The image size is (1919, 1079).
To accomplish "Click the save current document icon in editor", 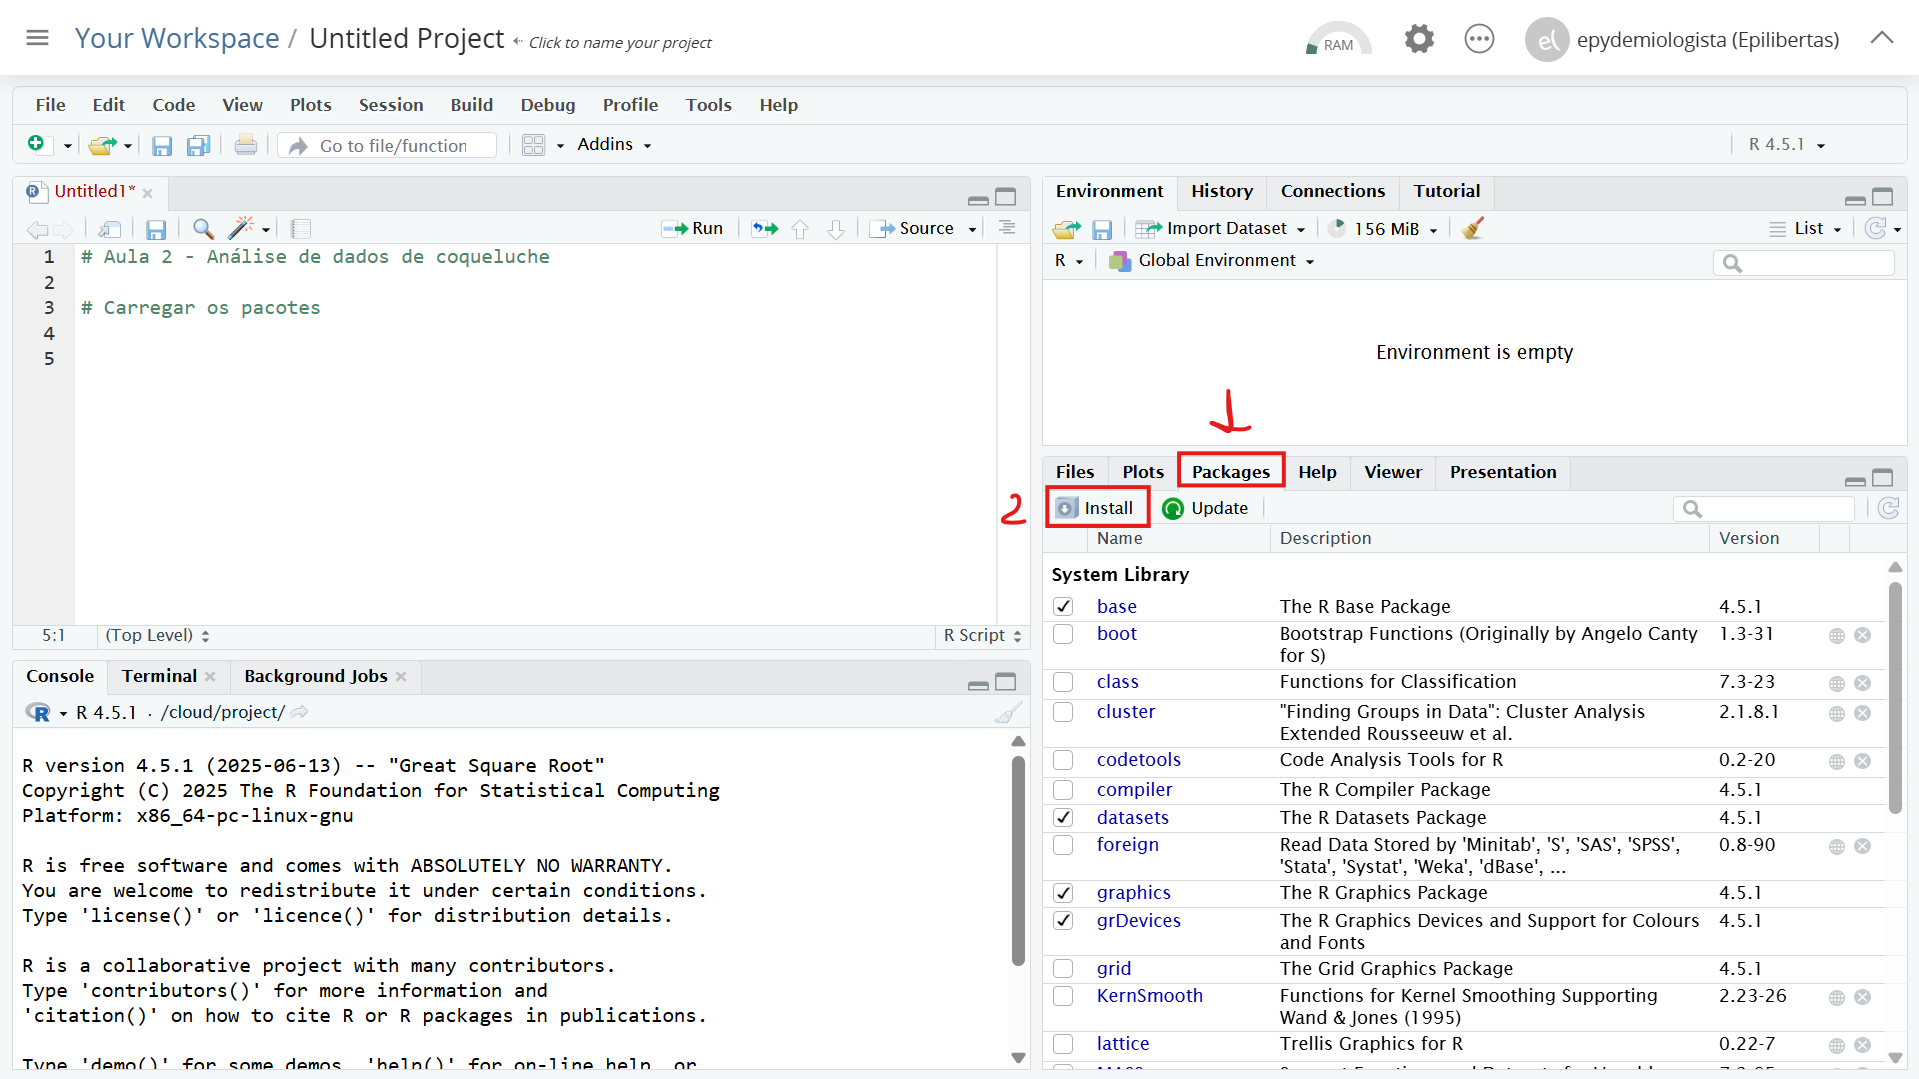I will pos(156,229).
